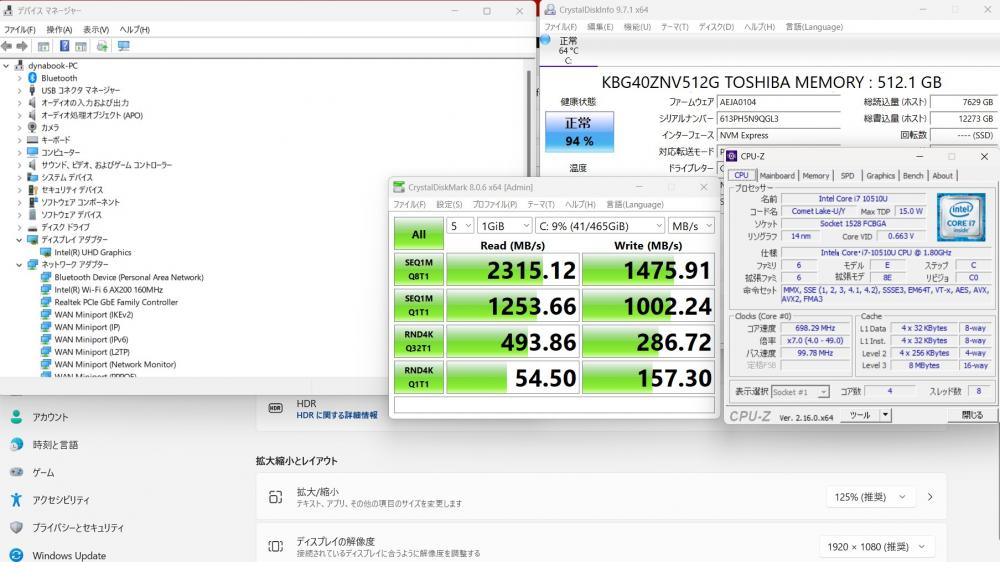Collapse the dynabook-PC root node

coord(6,65)
